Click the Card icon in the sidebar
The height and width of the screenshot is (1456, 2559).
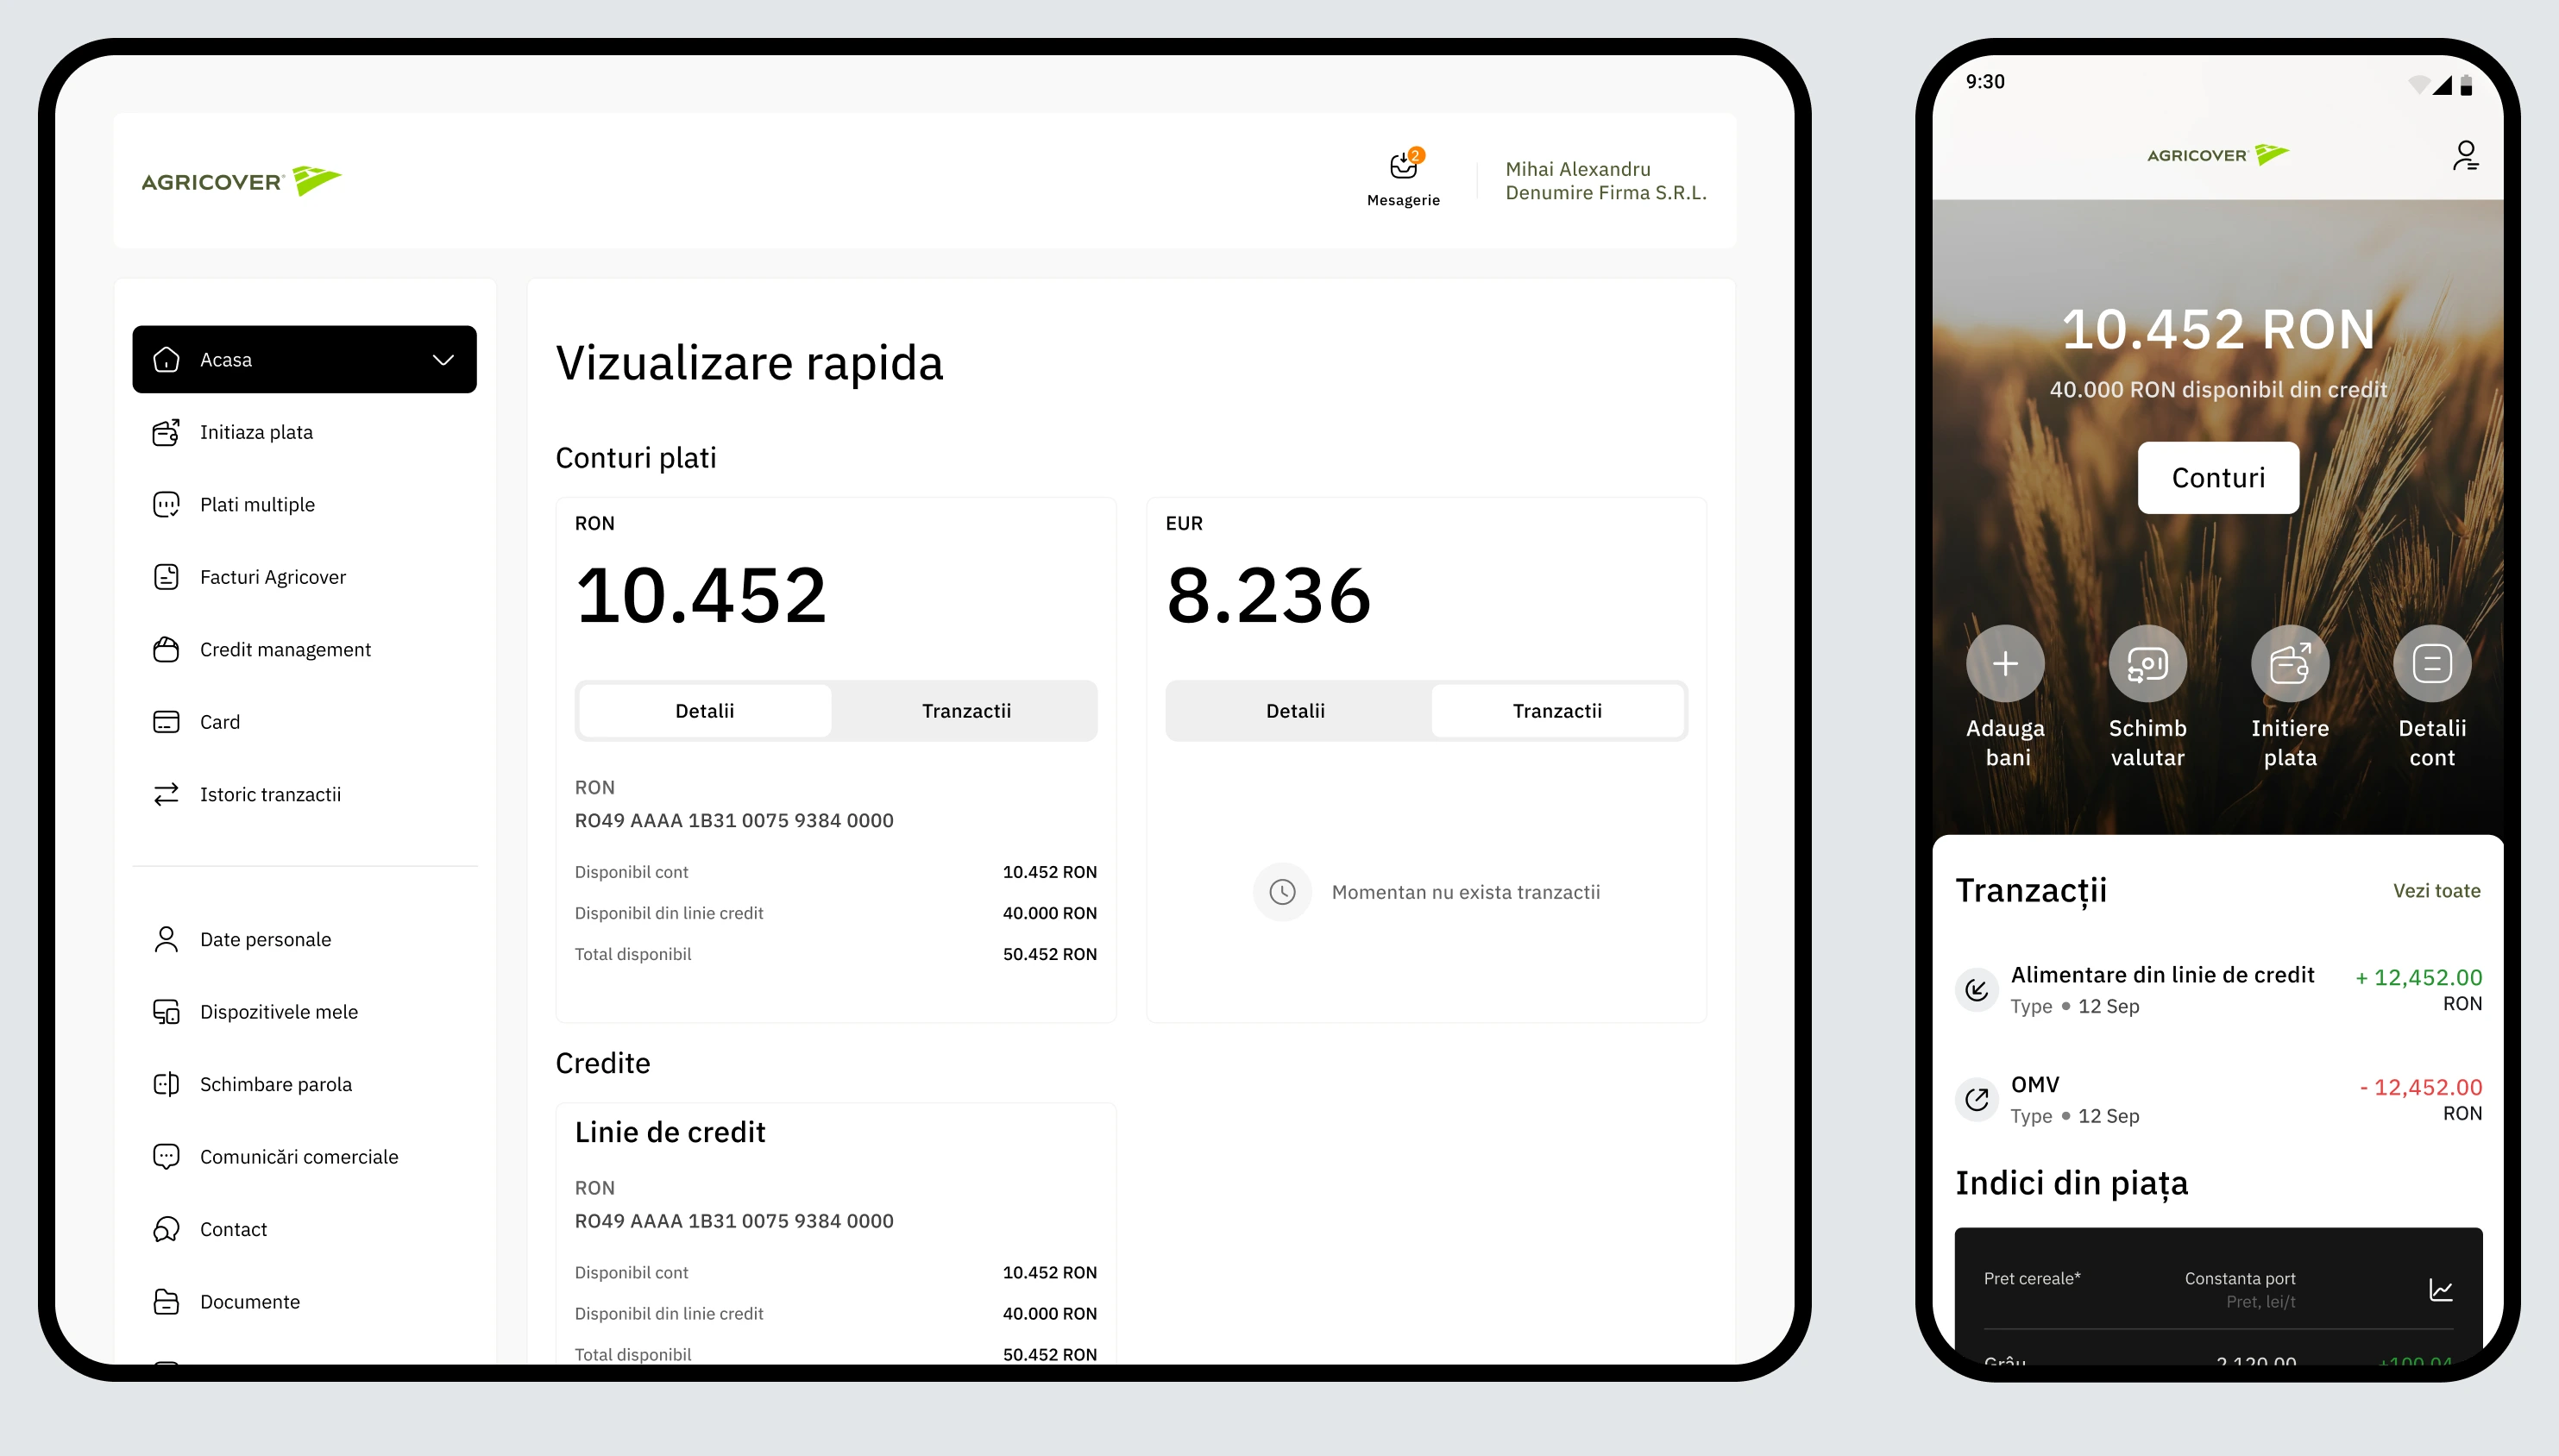(166, 722)
